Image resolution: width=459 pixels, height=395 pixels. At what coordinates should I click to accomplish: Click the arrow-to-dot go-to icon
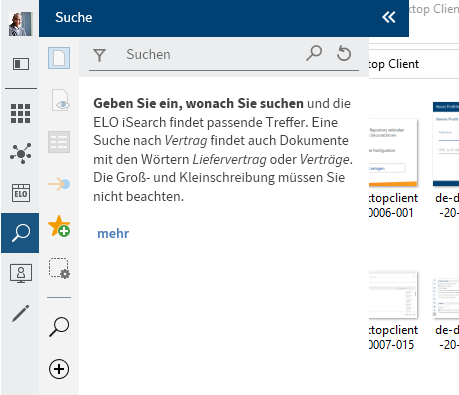(59, 184)
